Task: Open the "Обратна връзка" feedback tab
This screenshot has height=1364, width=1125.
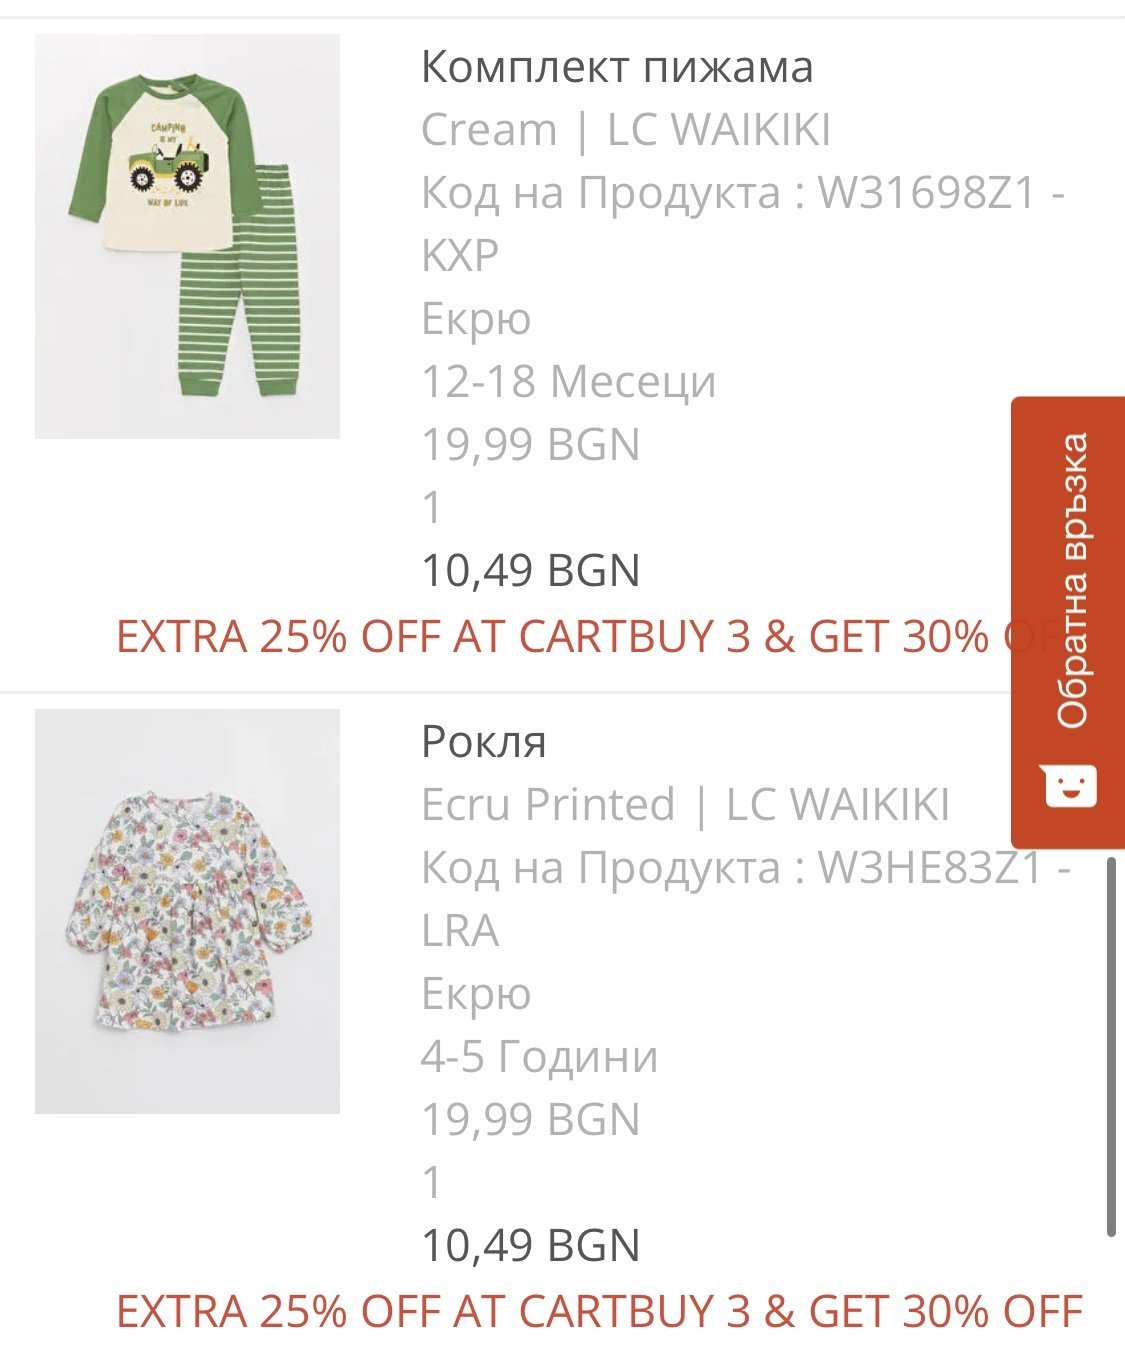Action: coord(1070,580)
